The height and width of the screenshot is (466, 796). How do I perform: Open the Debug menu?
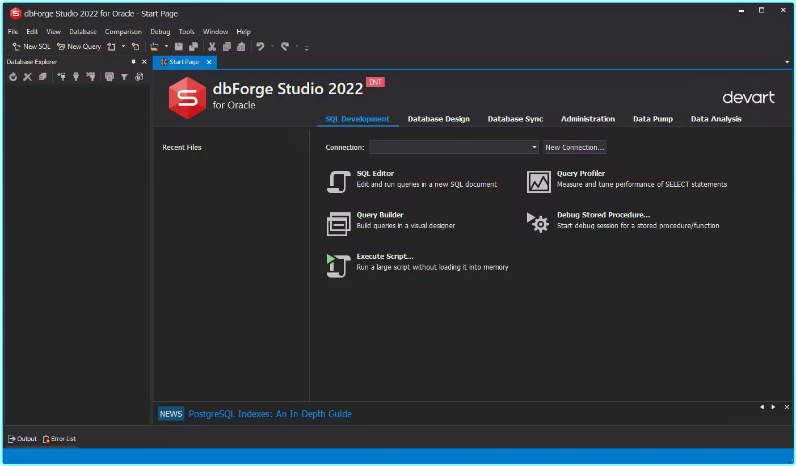[x=160, y=31]
